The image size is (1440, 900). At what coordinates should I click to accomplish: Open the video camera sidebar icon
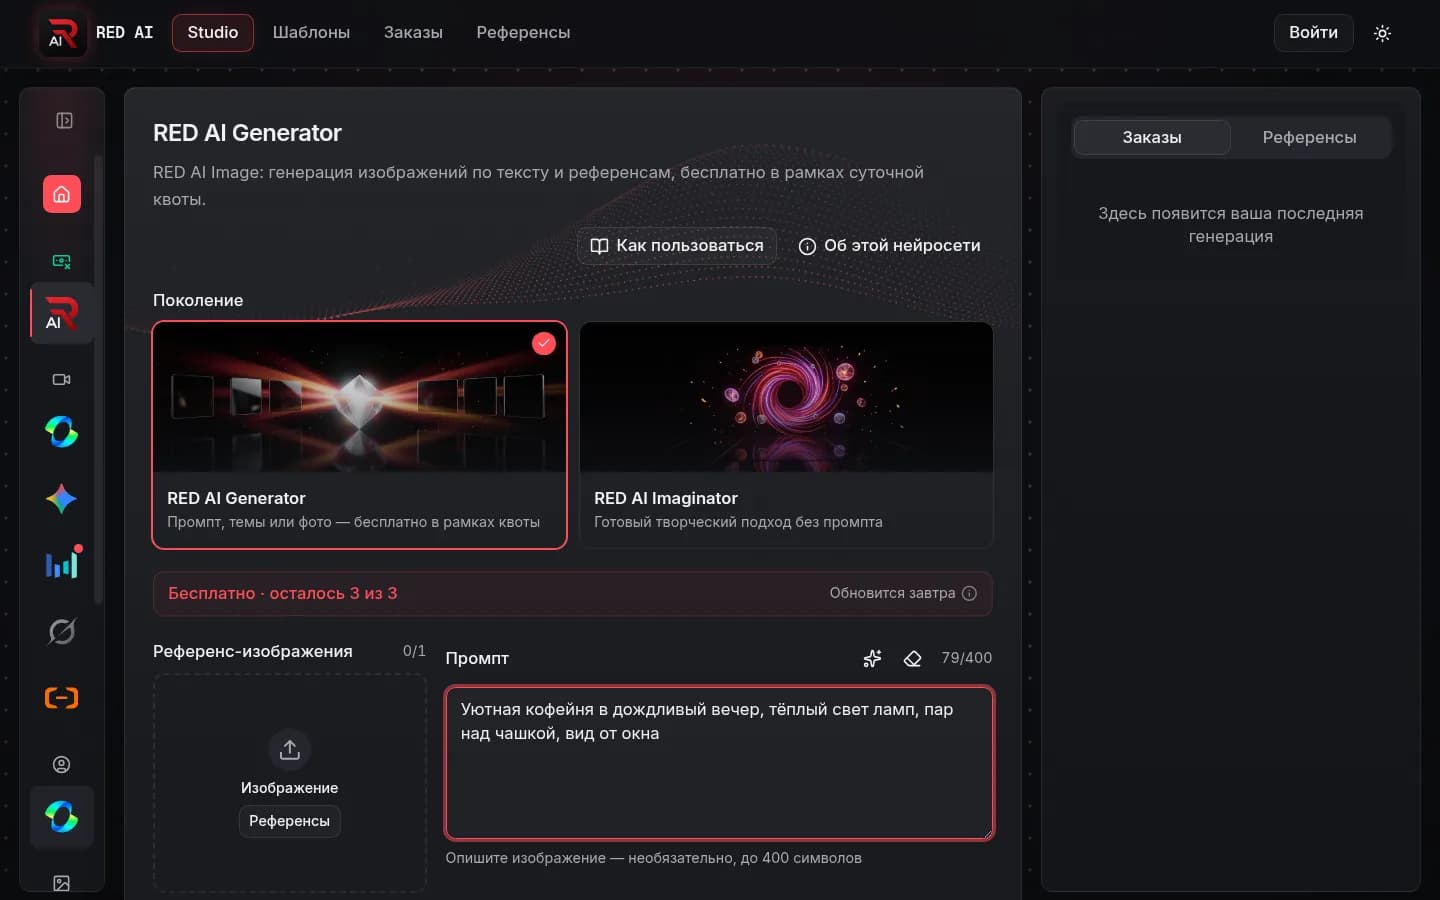pyautogui.click(x=62, y=379)
